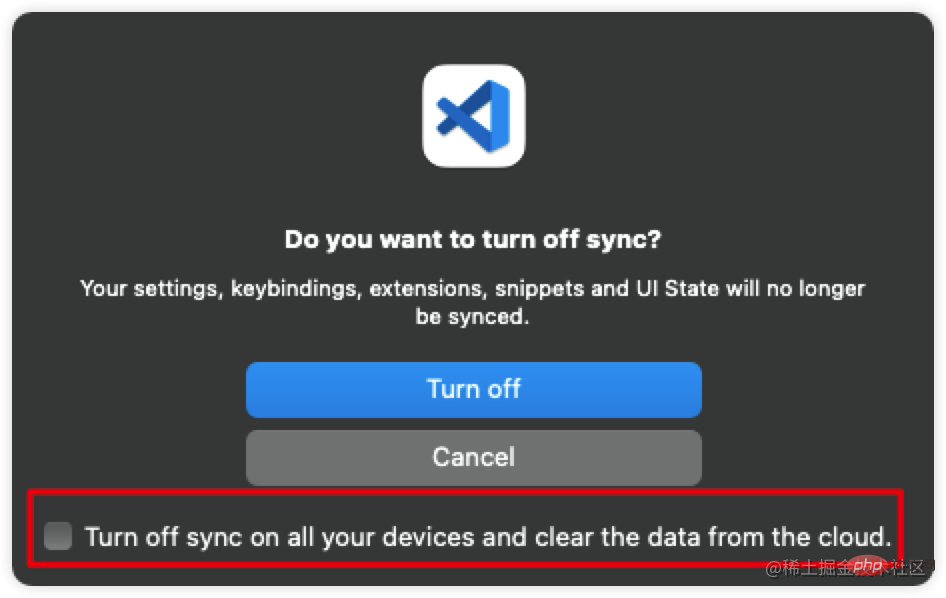The image size is (946, 598).
Task: Enable the turn off sync on all devices checkbox
Action: (x=59, y=536)
